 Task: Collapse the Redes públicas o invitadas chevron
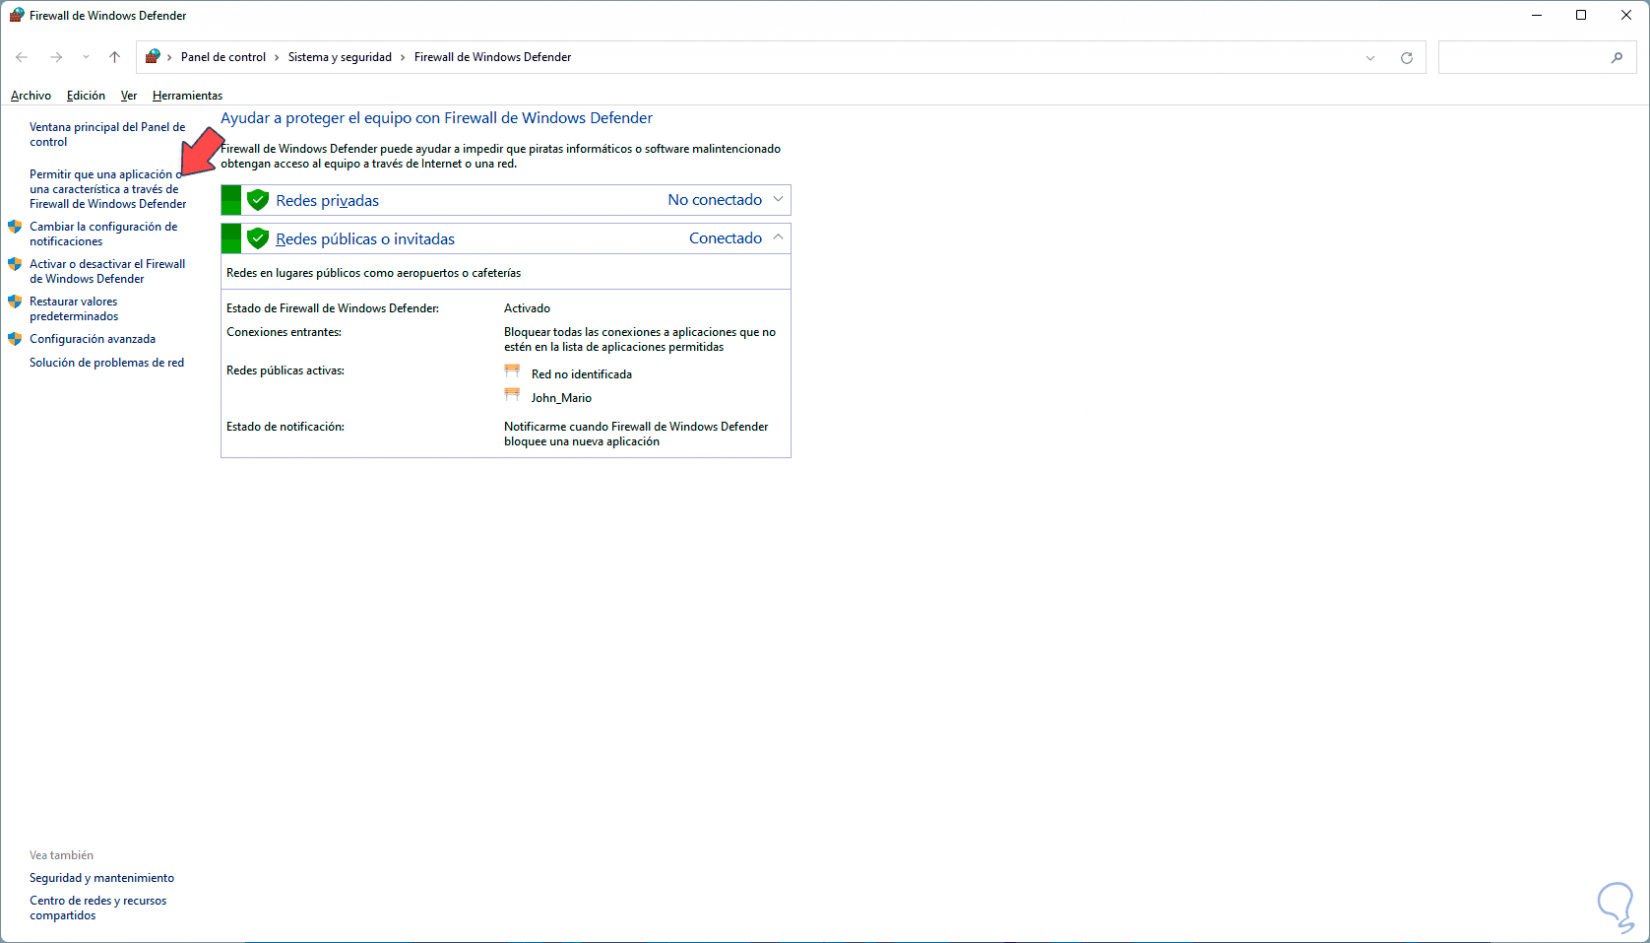pos(778,238)
